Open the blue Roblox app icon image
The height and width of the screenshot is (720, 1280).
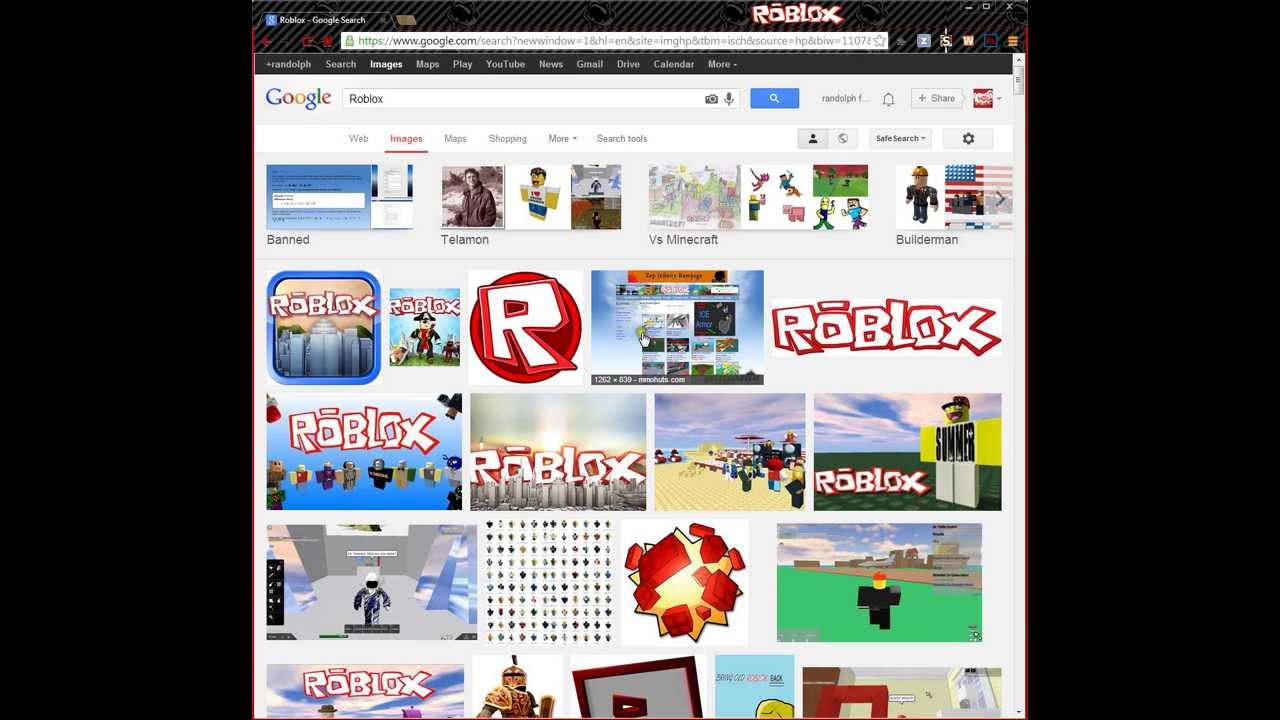(324, 327)
